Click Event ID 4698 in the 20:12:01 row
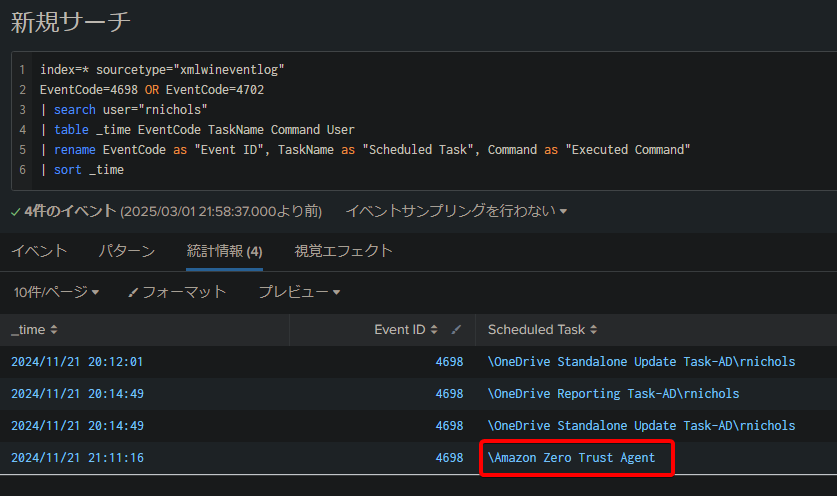The image size is (837, 496). pyautogui.click(x=449, y=362)
